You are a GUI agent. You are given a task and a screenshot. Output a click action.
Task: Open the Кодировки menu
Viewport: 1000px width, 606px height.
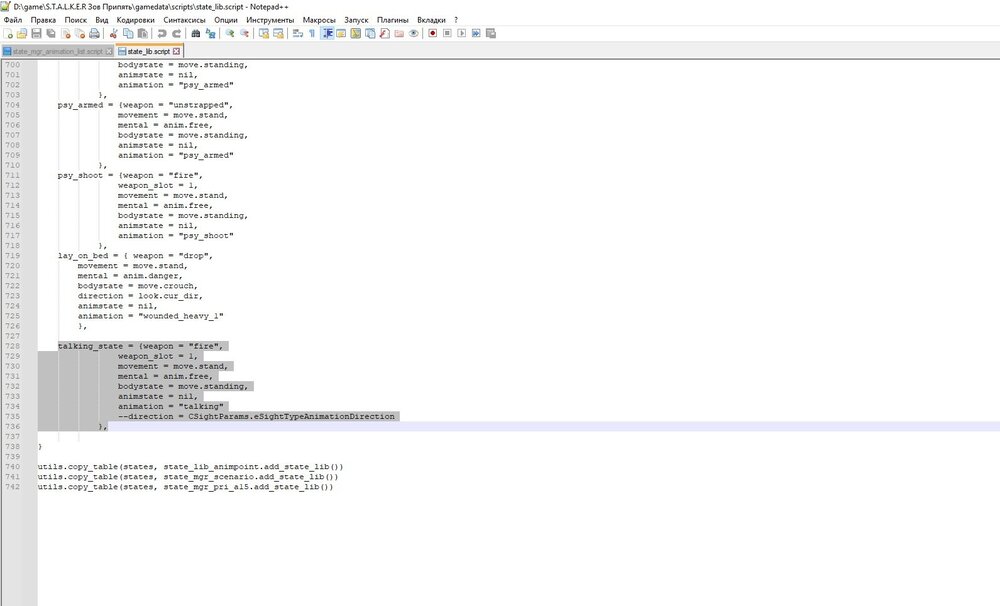[135, 20]
